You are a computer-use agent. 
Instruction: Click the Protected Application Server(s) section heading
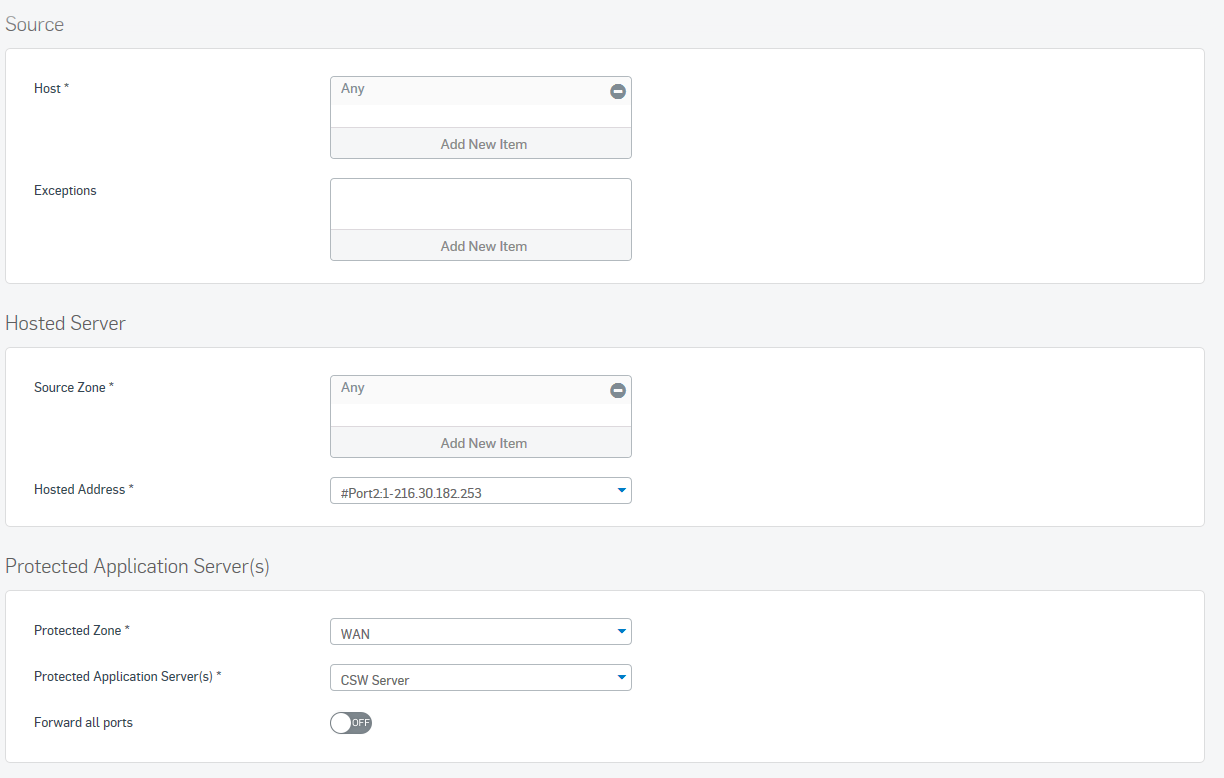(137, 566)
